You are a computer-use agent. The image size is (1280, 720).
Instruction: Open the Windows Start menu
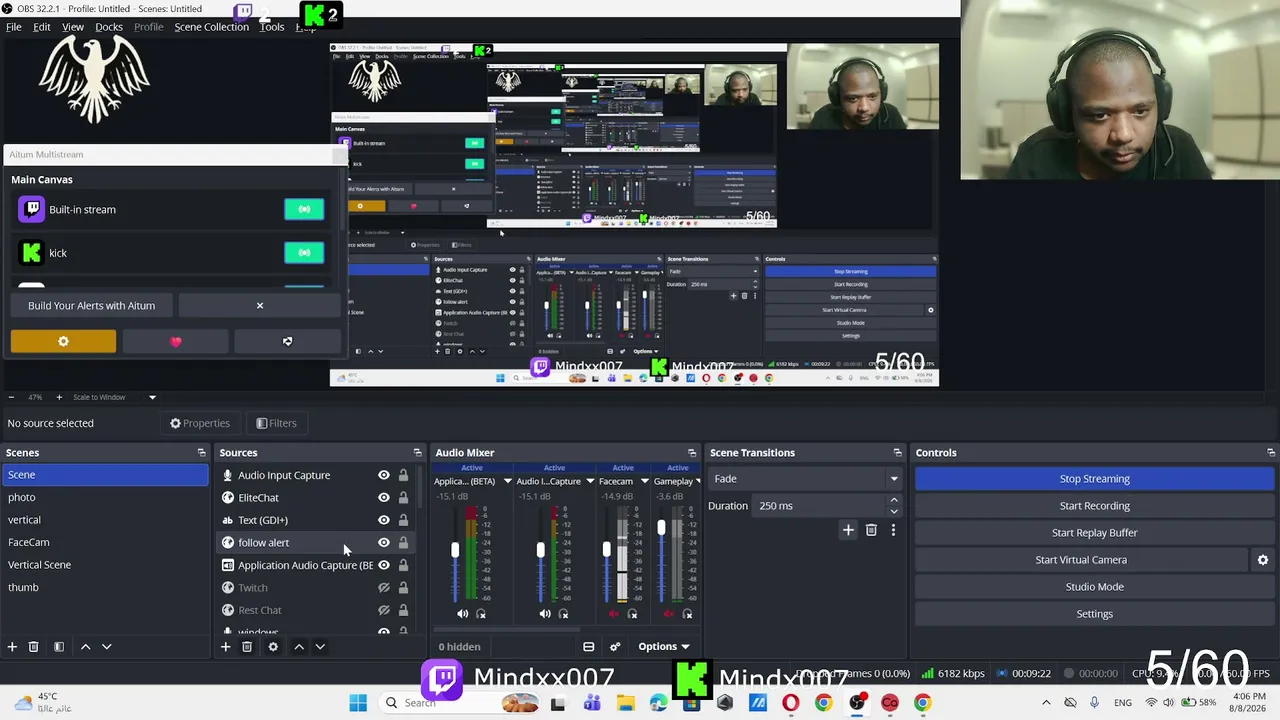pos(358,703)
